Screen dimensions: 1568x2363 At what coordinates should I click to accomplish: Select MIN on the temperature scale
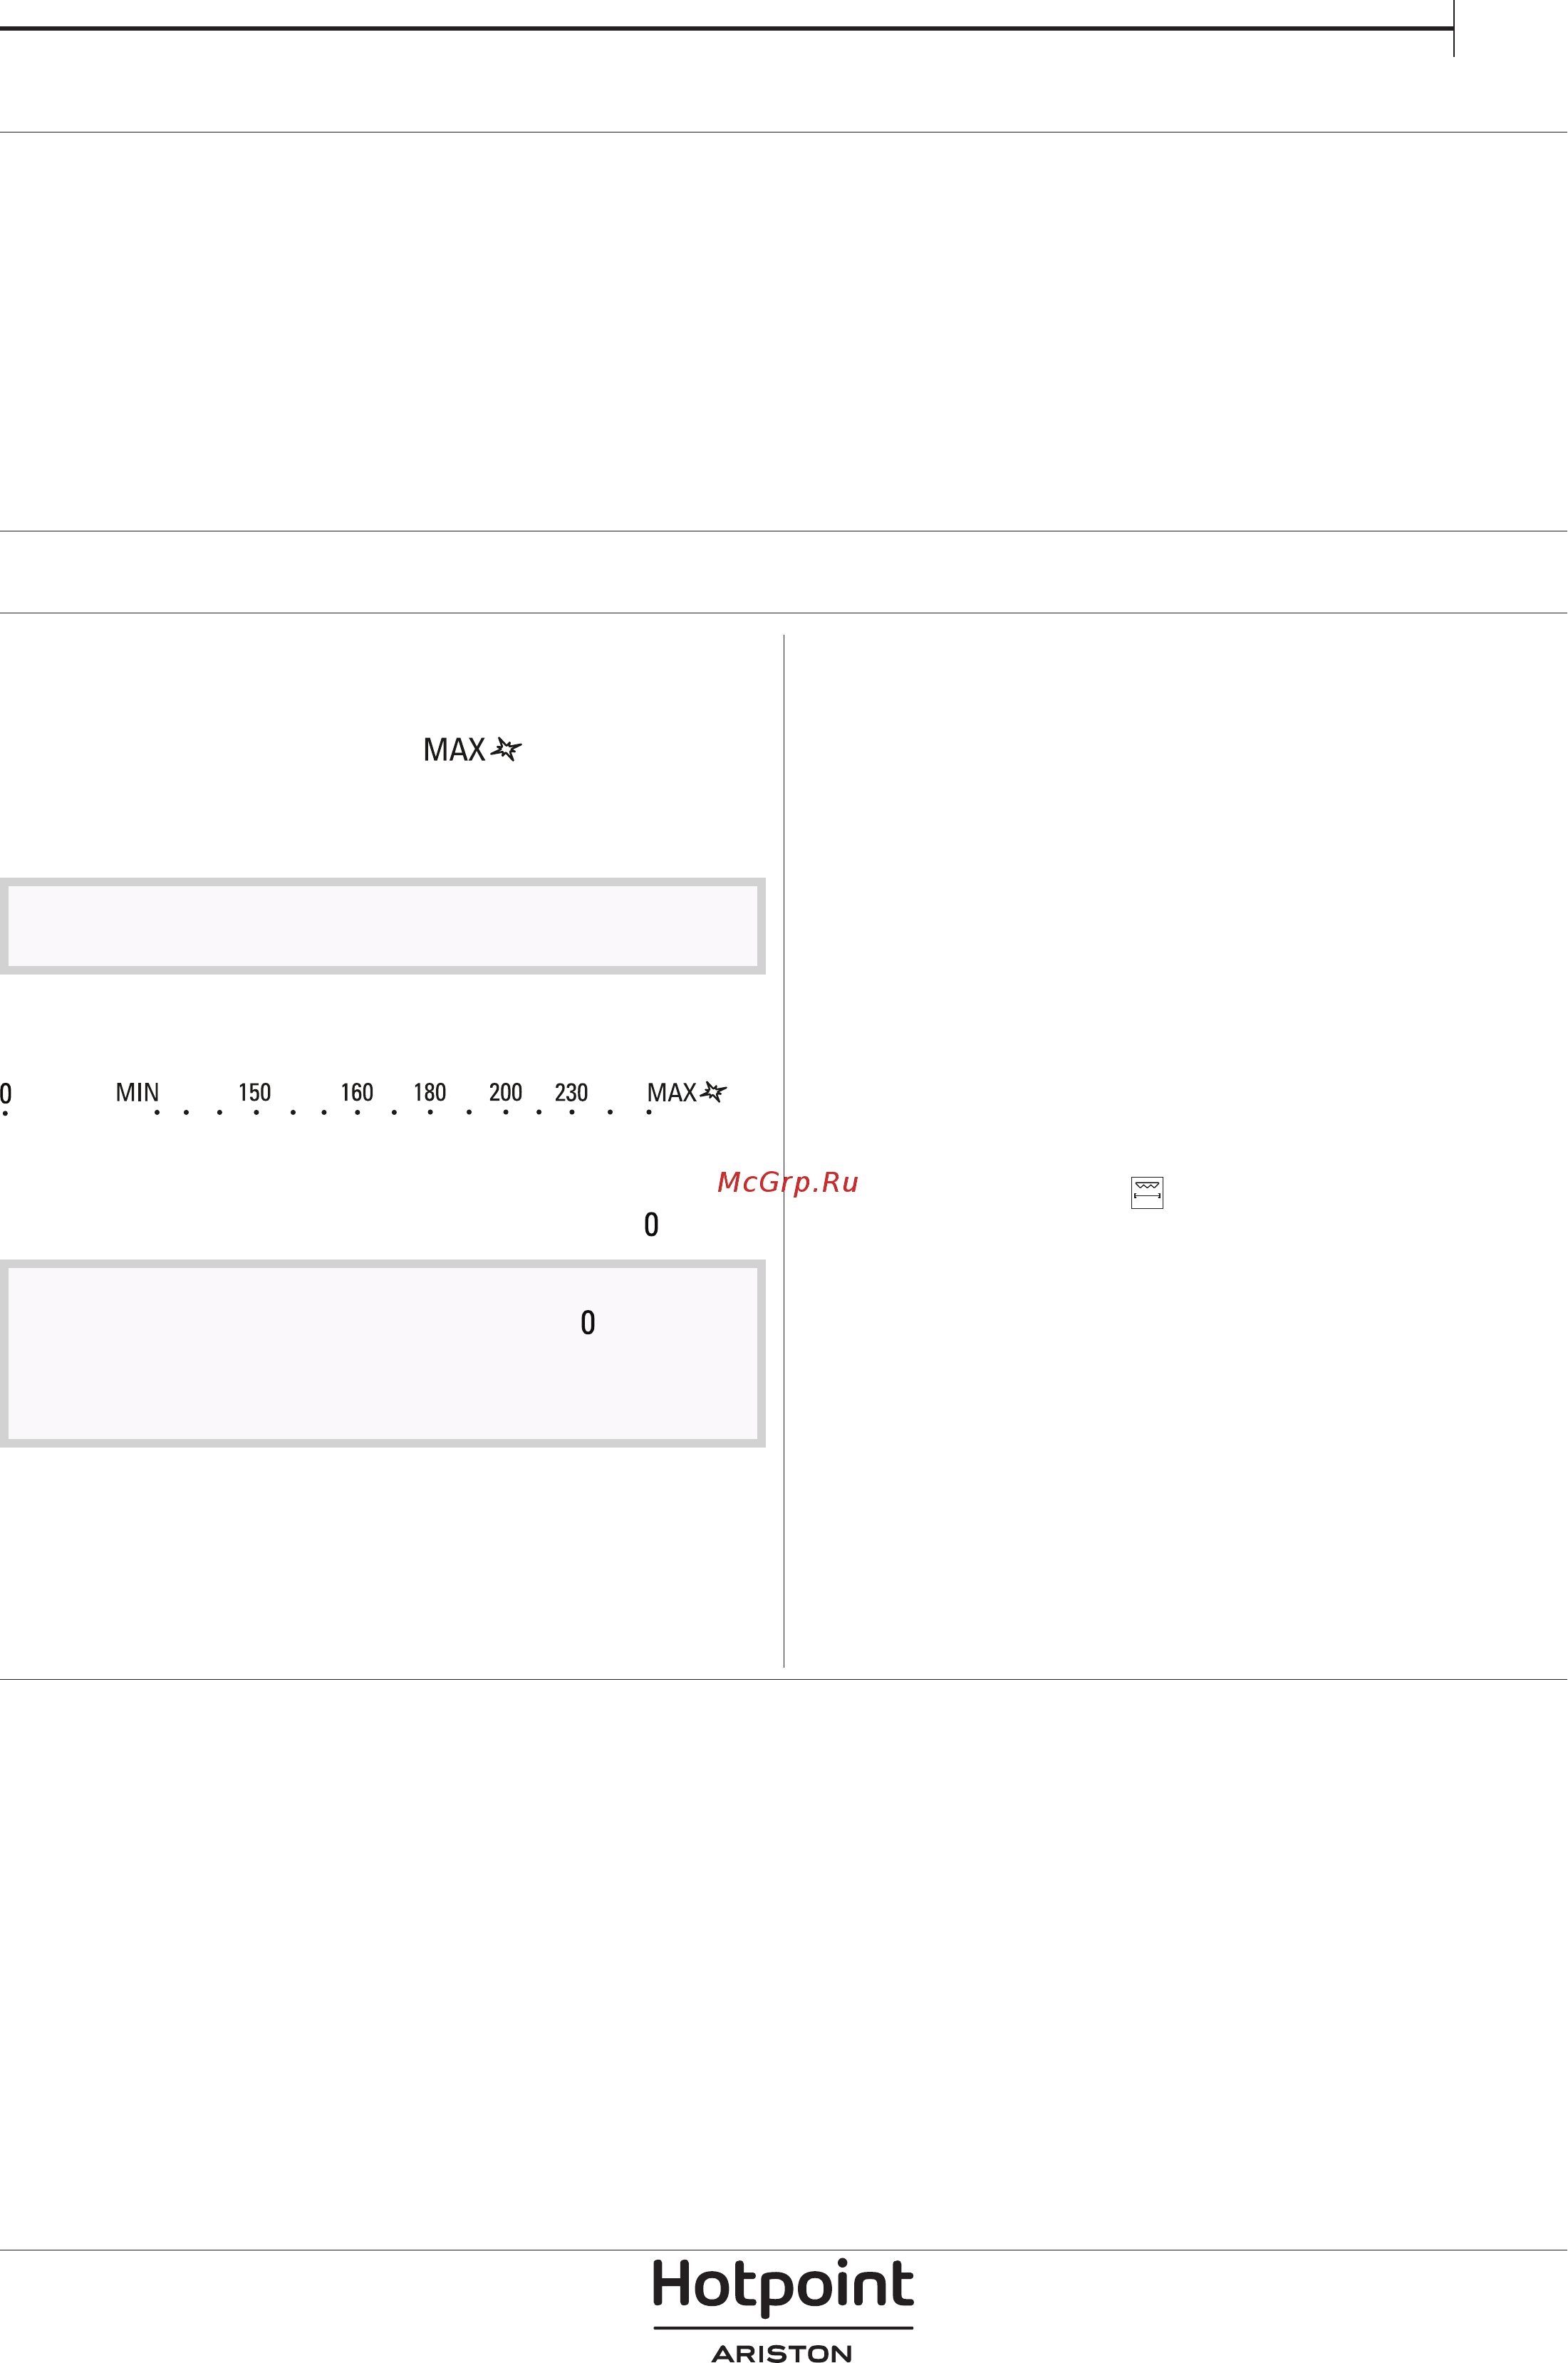pyautogui.click(x=137, y=1092)
